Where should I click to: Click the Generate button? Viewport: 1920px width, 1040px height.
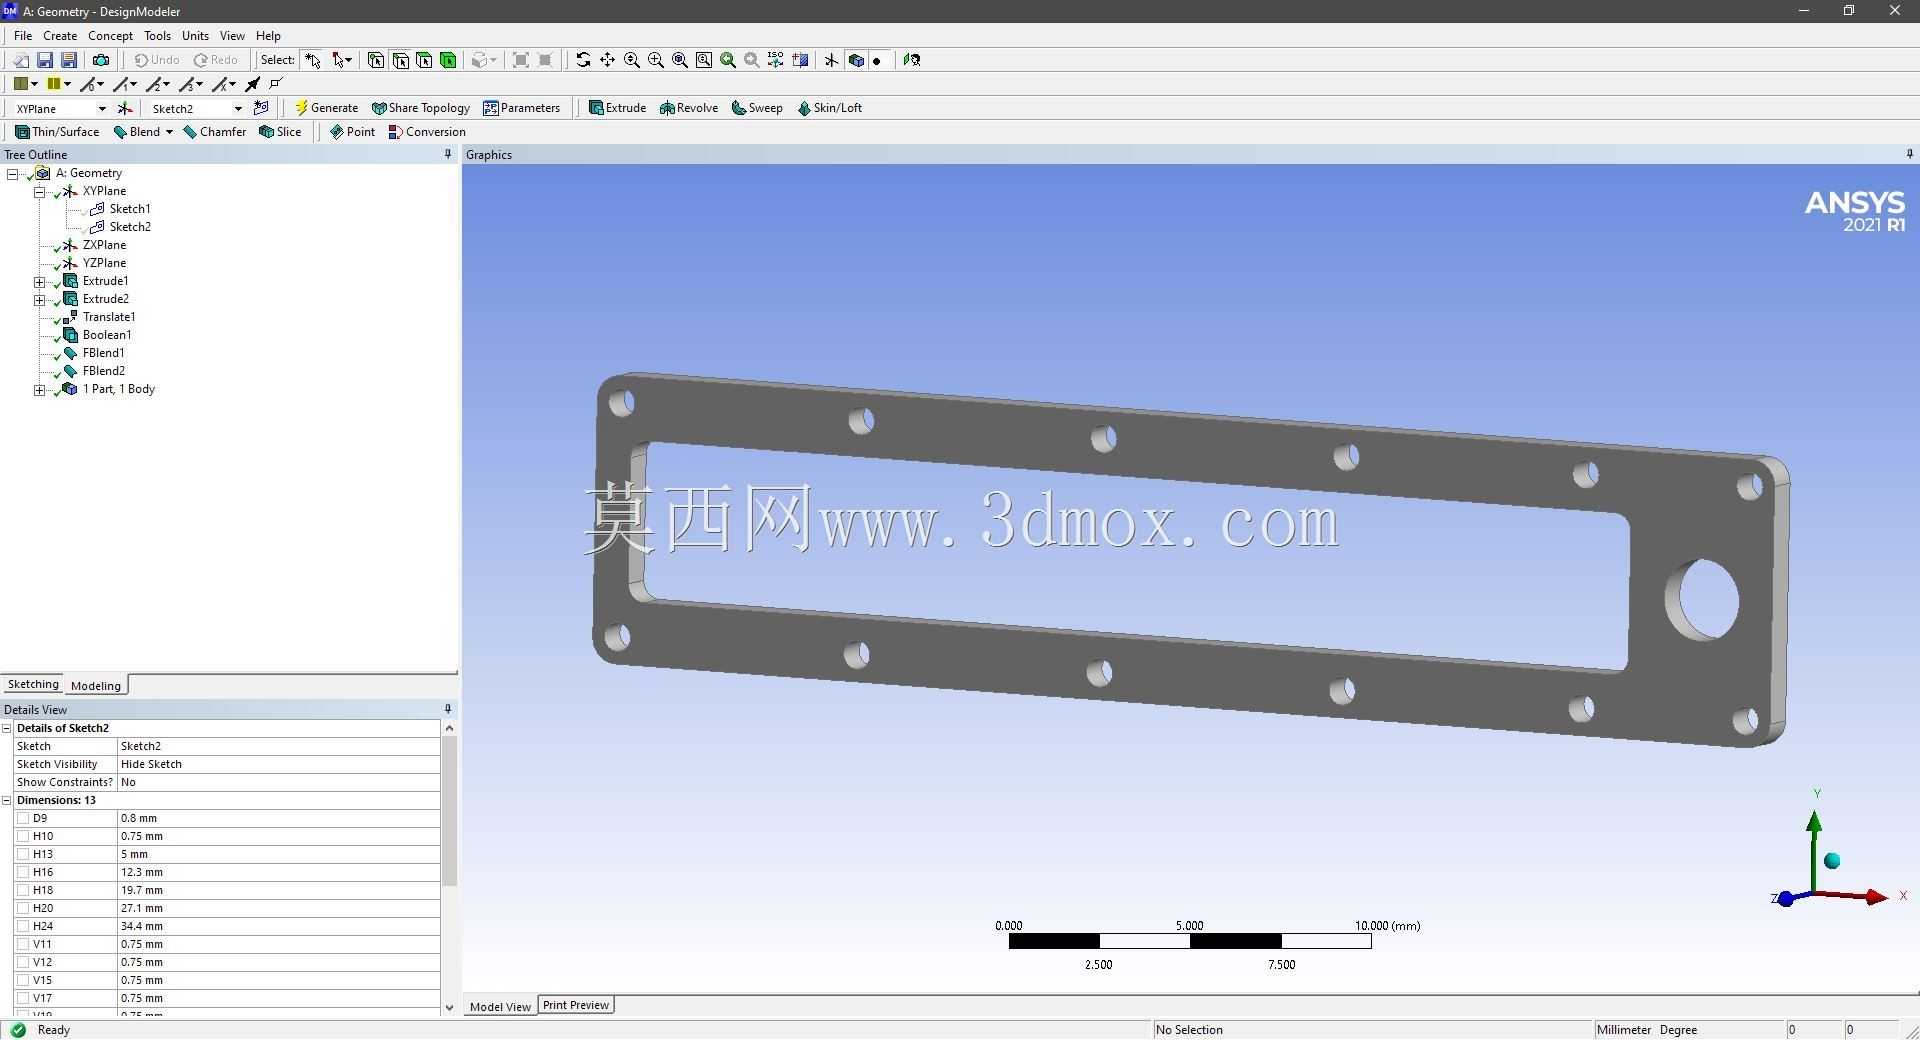point(326,108)
